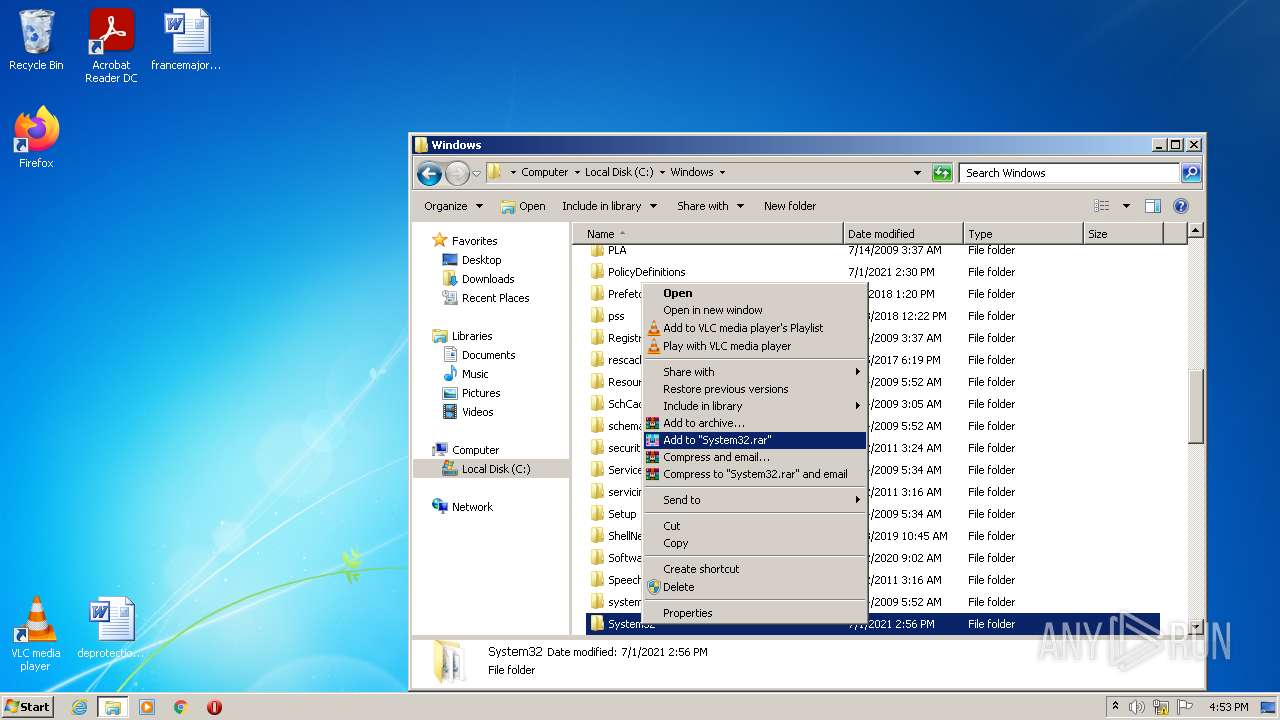
Task: Open toolbar Include in library dropdown
Action: pyautogui.click(x=609, y=206)
